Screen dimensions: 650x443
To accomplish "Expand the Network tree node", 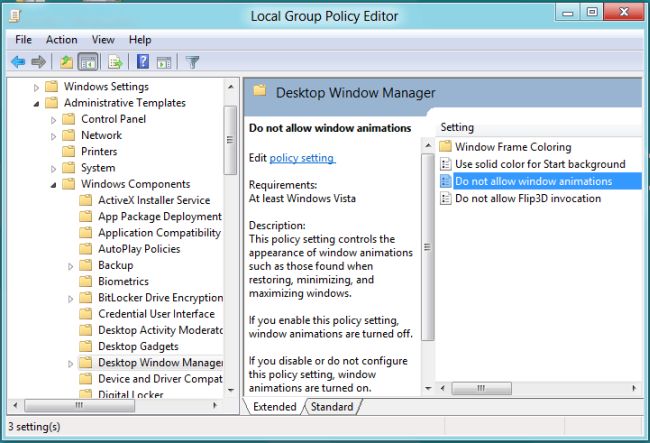I will [x=53, y=136].
